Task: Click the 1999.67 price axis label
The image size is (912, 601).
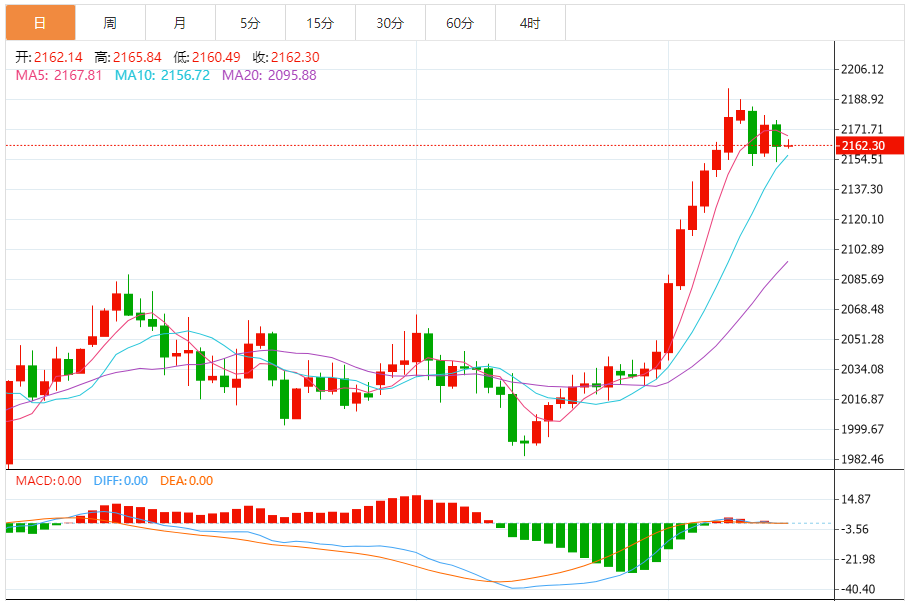Action: click(863, 429)
